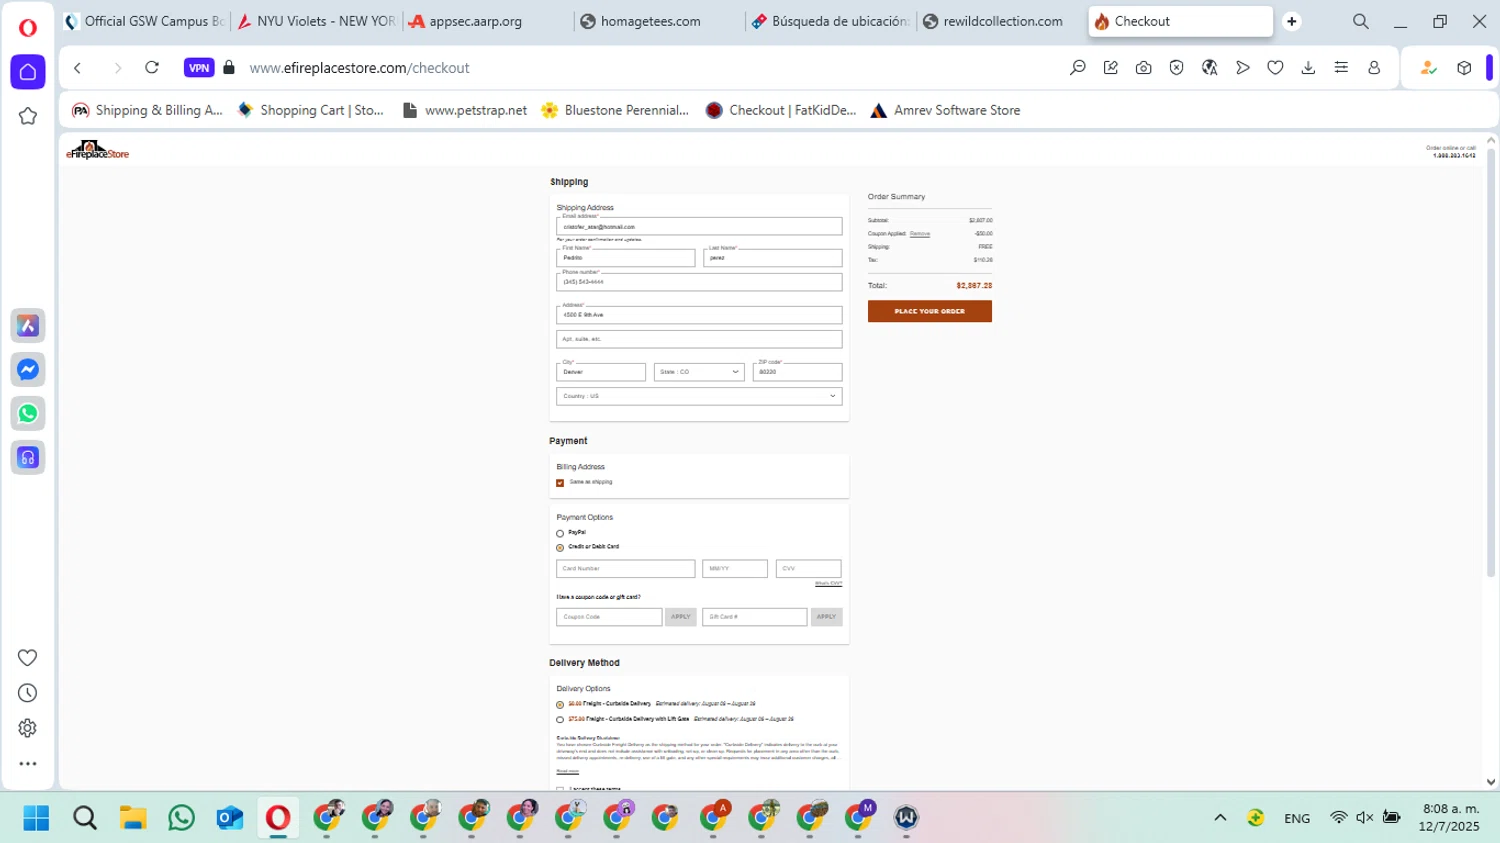Image resolution: width=1500 pixels, height=843 pixels.
Task: Open the search-in-page magnifier in address bar
Action: [1078, 68]
